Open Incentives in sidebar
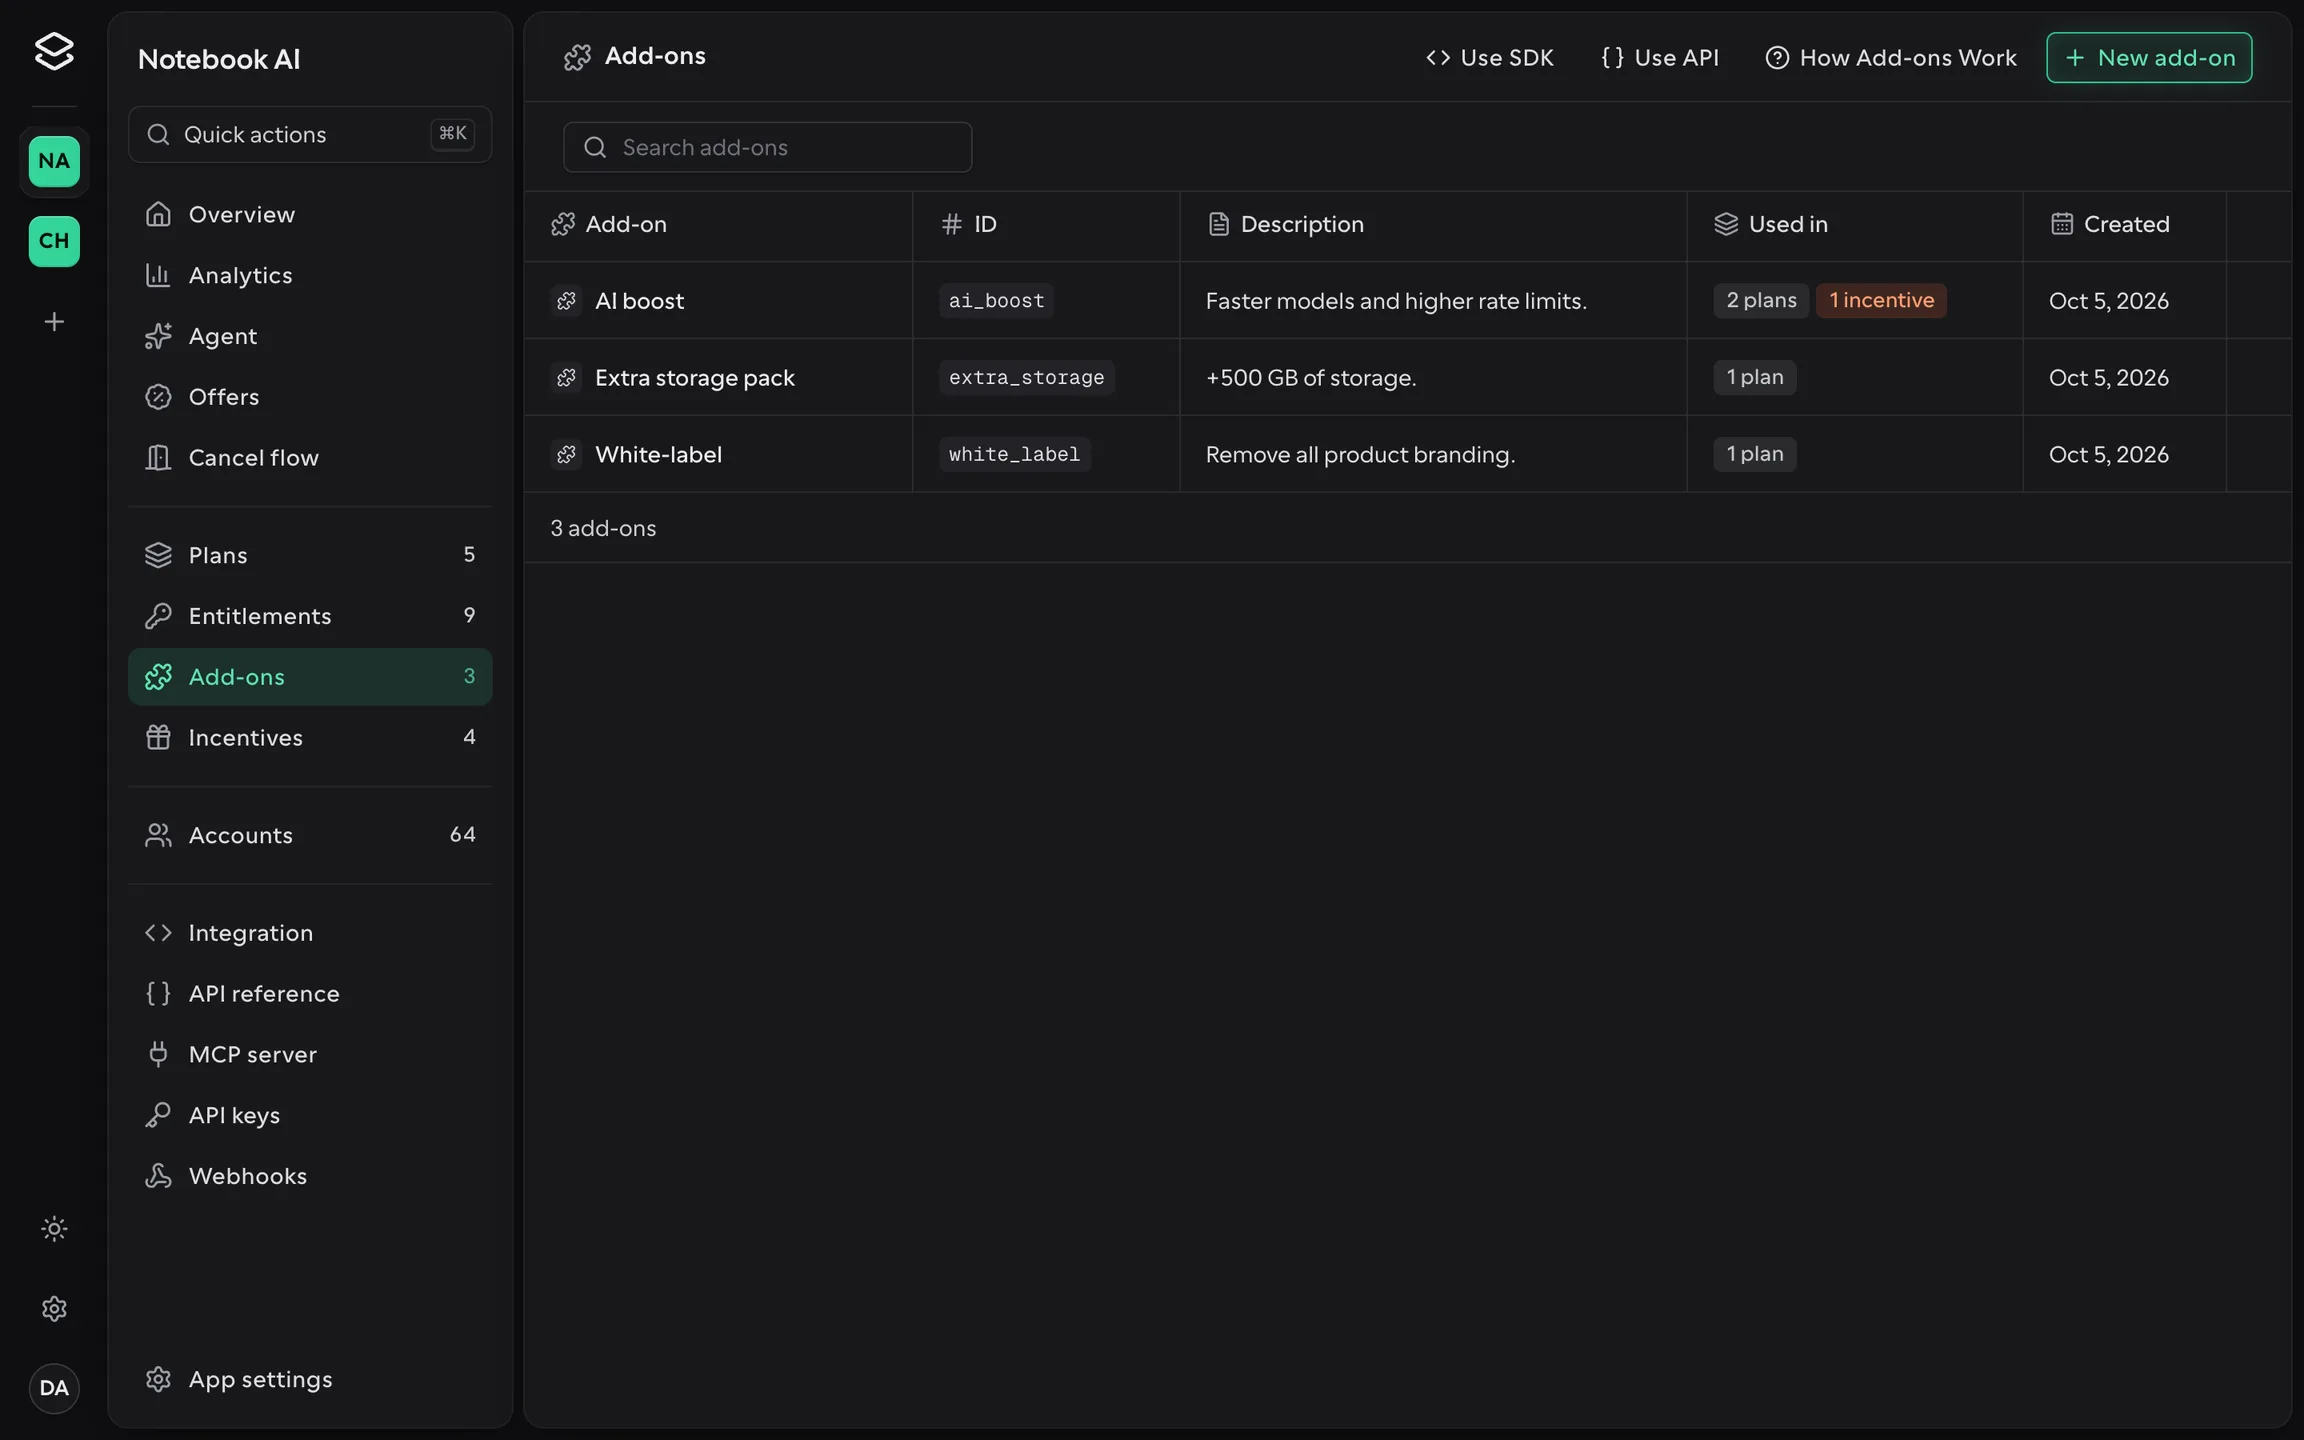The height and width of the screenshot is (1440, 2304). 310,737
